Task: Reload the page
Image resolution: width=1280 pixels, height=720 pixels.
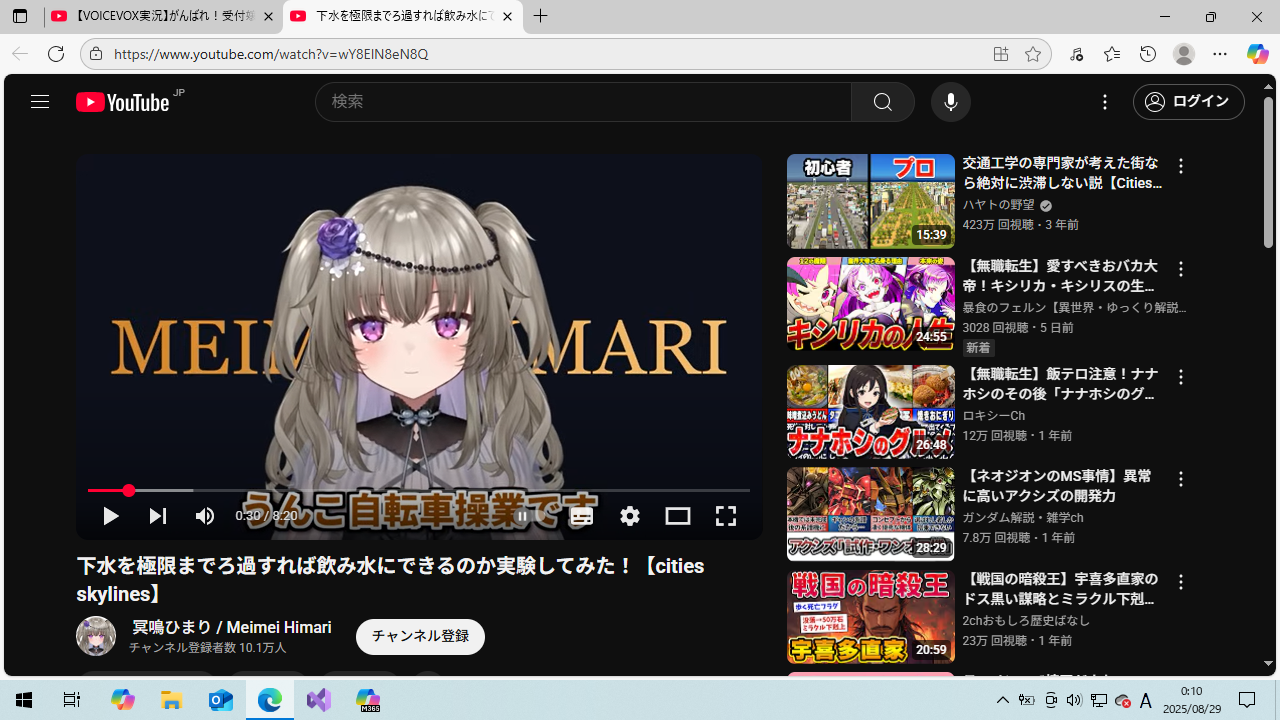Action: pos(56,54)
